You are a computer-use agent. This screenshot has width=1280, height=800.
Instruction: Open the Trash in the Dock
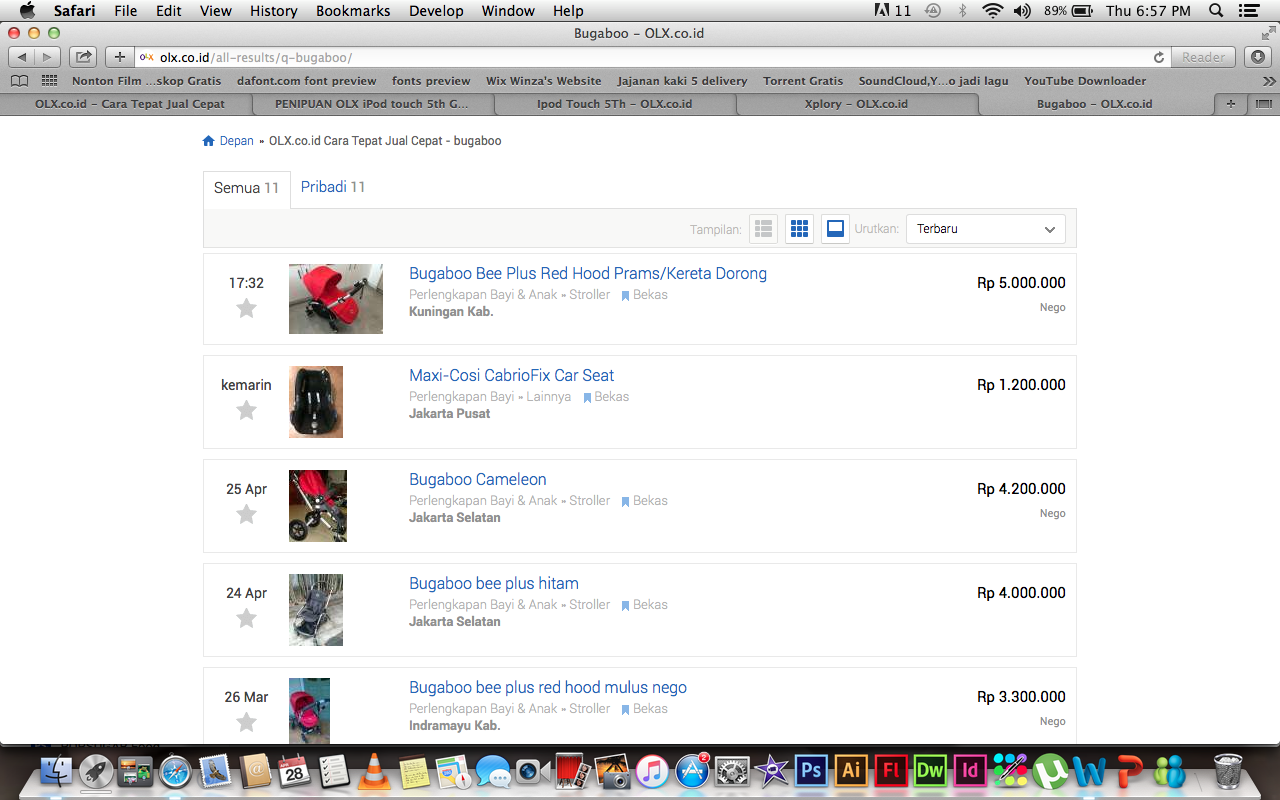pyautogui.click(x=1227, y=771)
